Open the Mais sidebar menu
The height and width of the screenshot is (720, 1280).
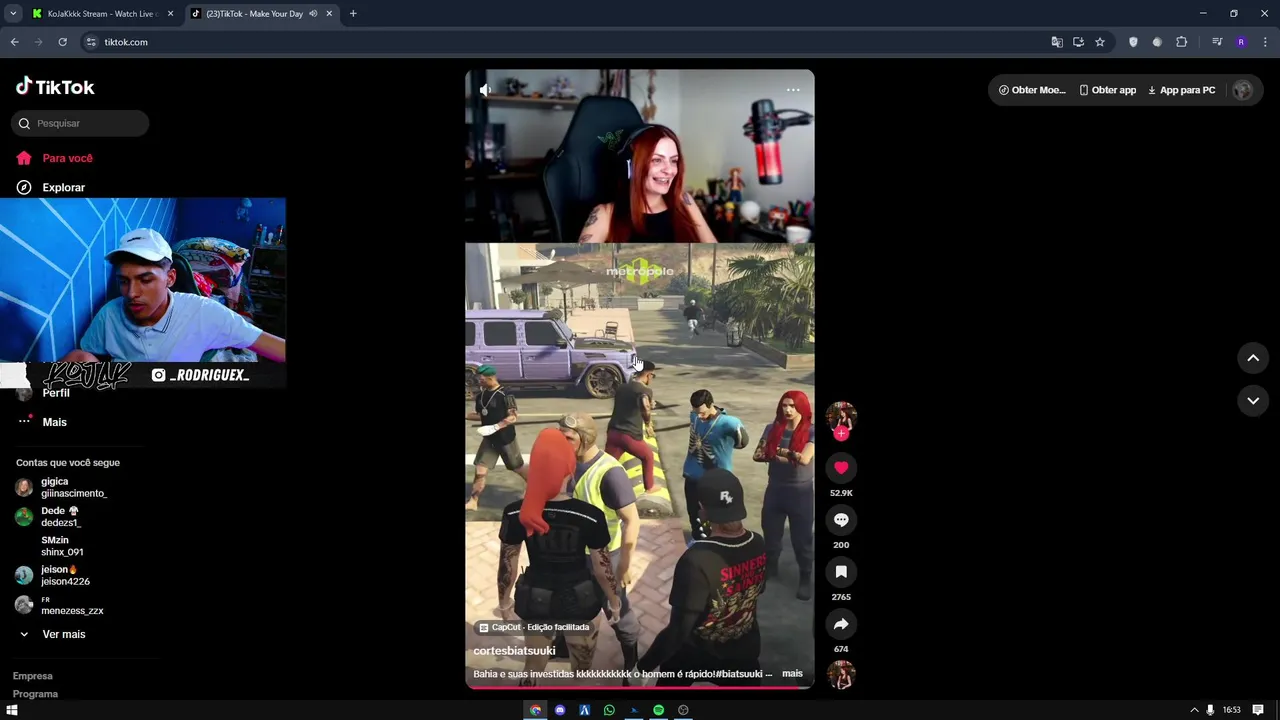pyautogui.click(x=42, y=422)
